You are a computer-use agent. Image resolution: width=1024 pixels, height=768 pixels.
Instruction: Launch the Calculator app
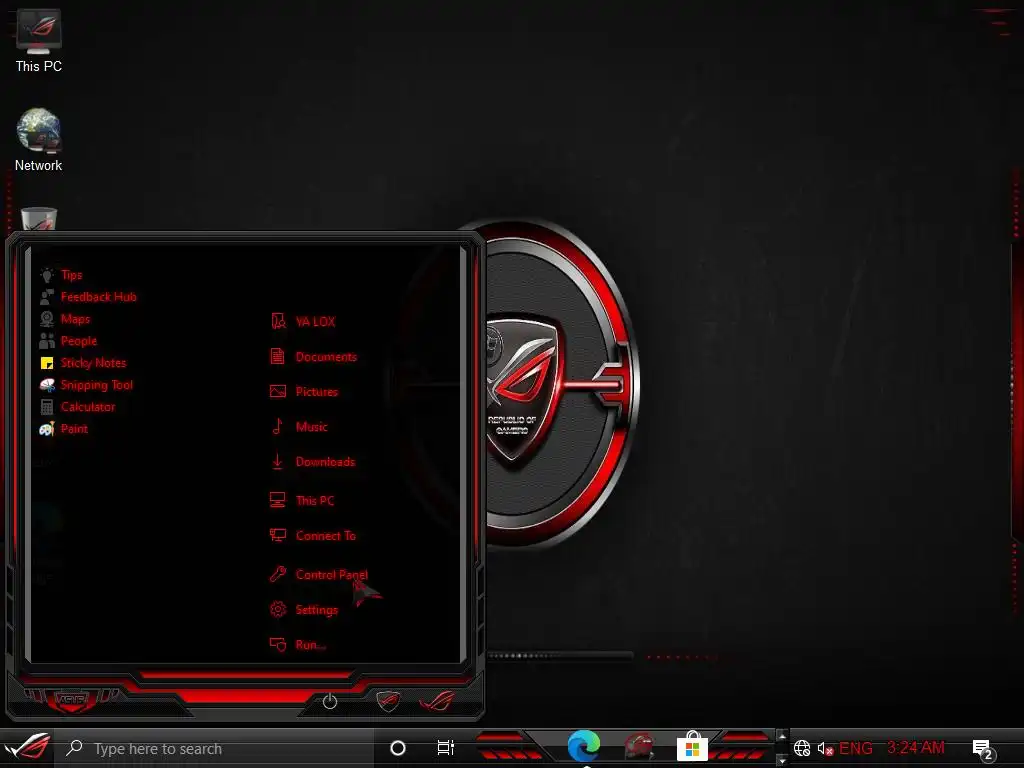click(x=77, y=407)
